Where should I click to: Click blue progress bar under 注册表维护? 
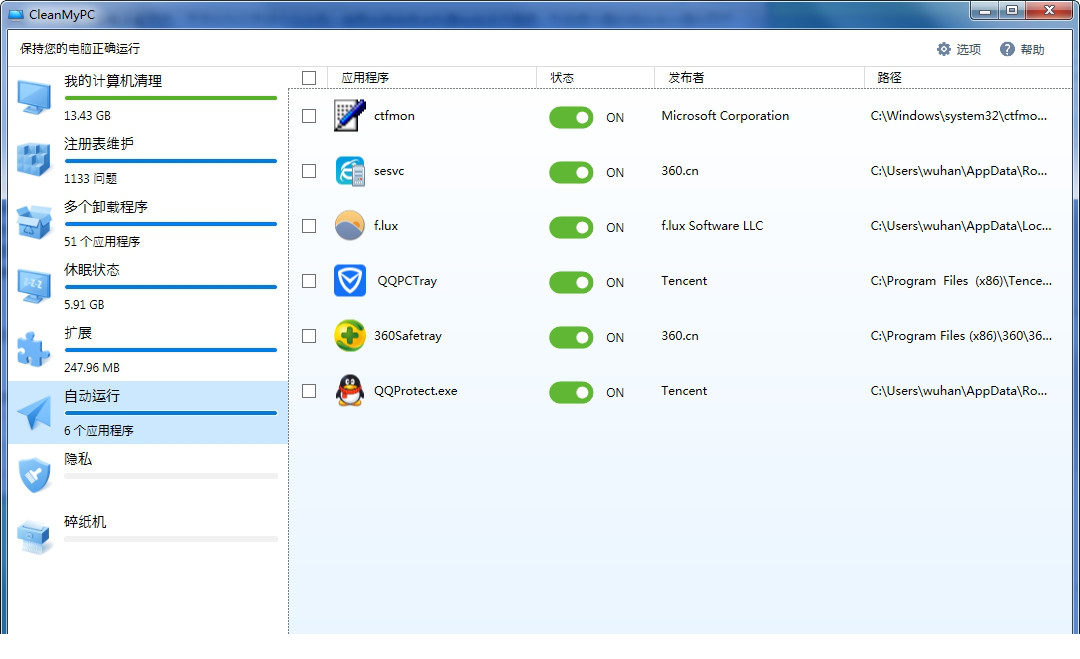pyautogui.click(x=171, y=161)
